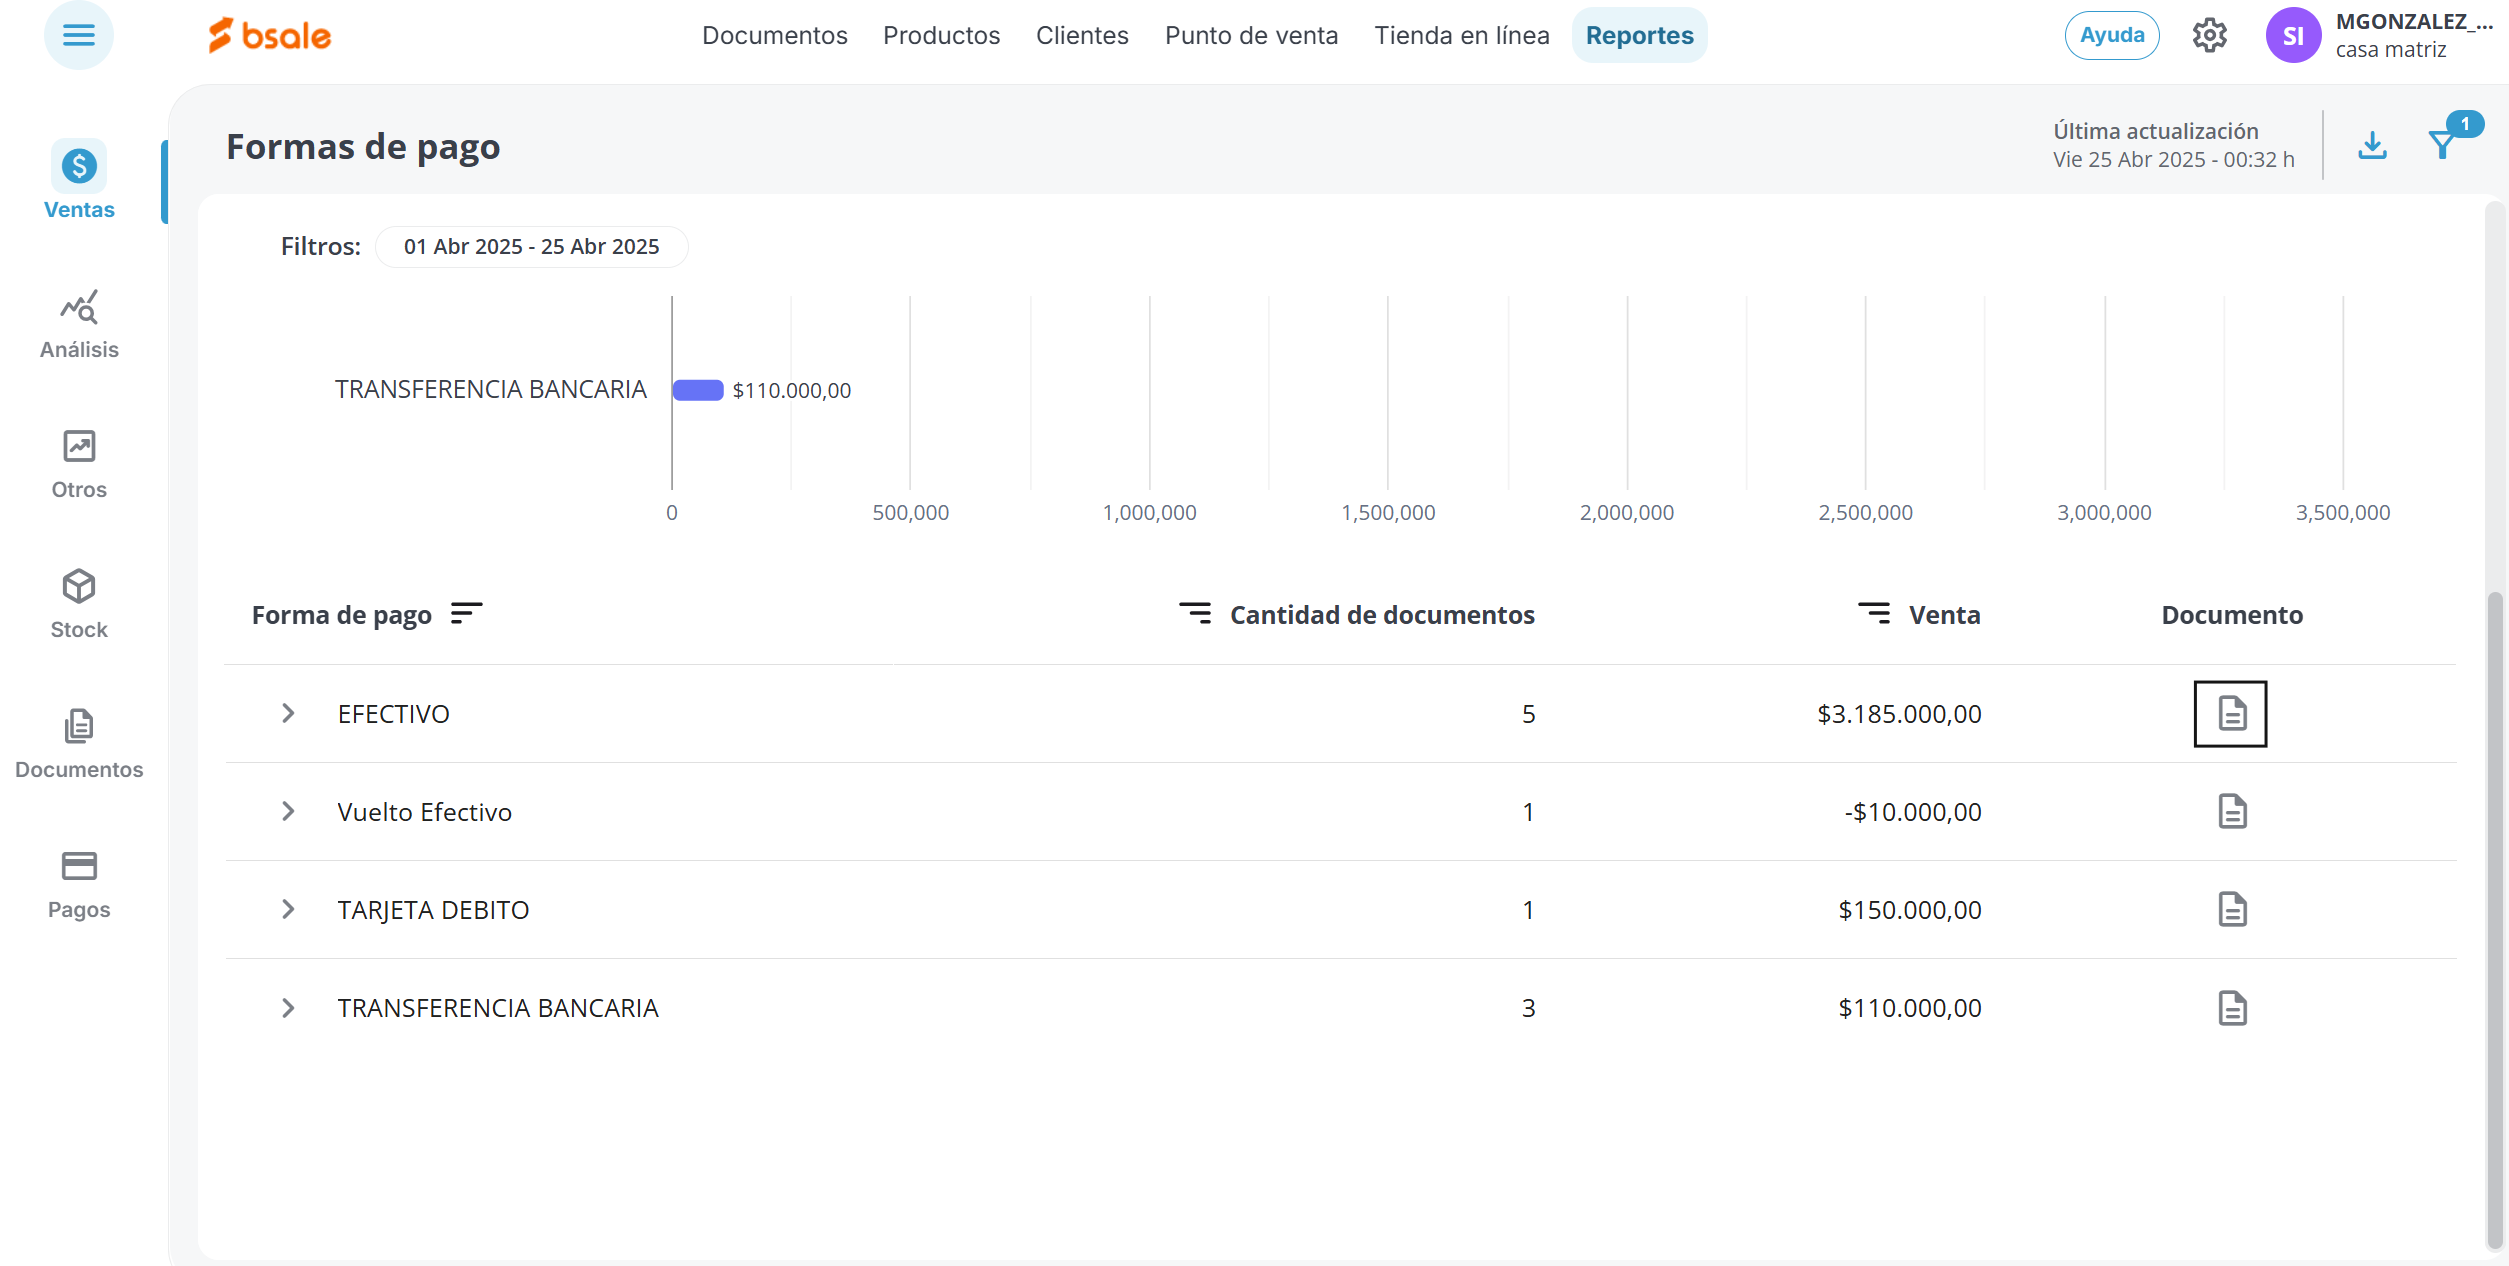Open the hamburger menu button
Screen dimensions: 2509x1266
tap(78, 36)
